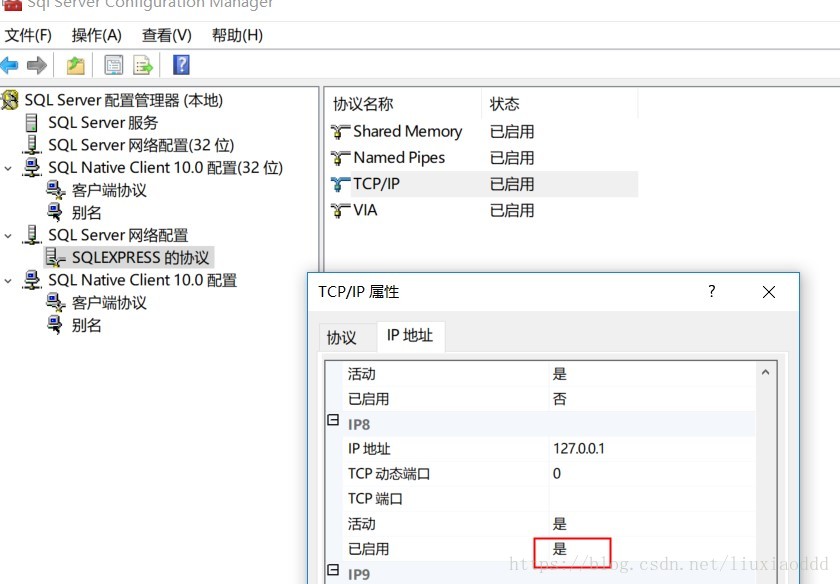Select 客户端协议 under SQL Native Client 10.0 配置
The width and height of the screenshot is (840, 584).
point(109,303)
